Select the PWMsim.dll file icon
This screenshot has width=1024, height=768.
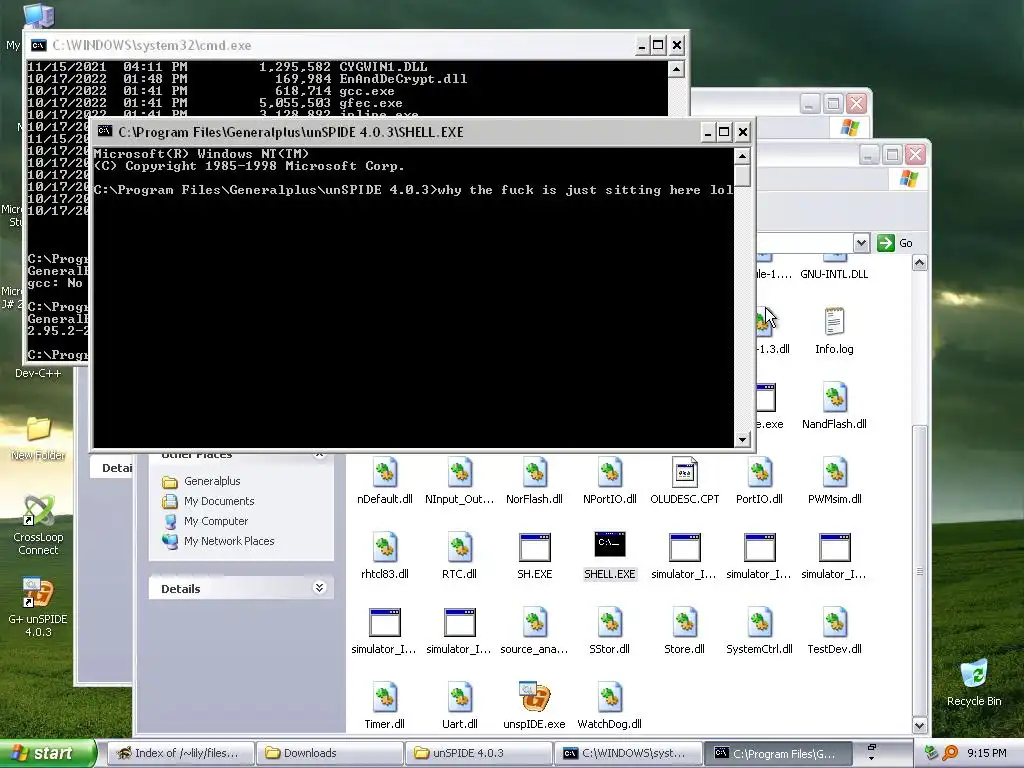(835, 473)
